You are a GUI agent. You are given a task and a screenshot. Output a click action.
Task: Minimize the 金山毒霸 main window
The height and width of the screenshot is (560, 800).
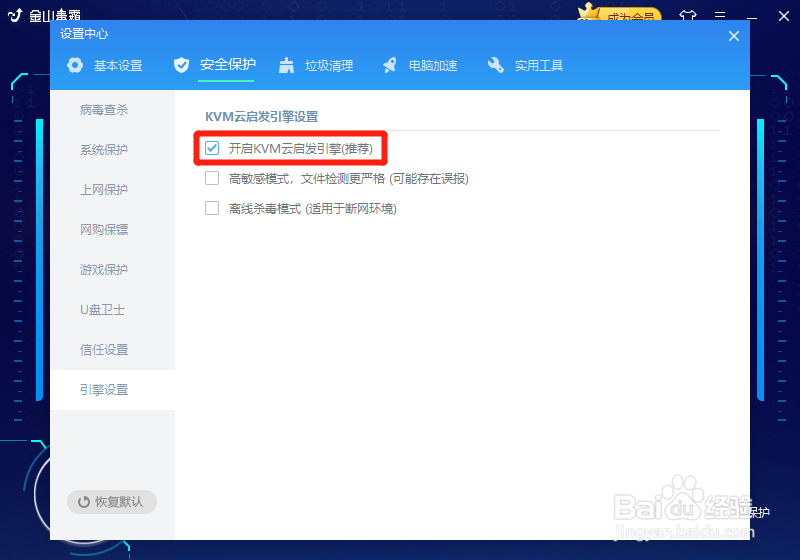[x=752, y=16]
